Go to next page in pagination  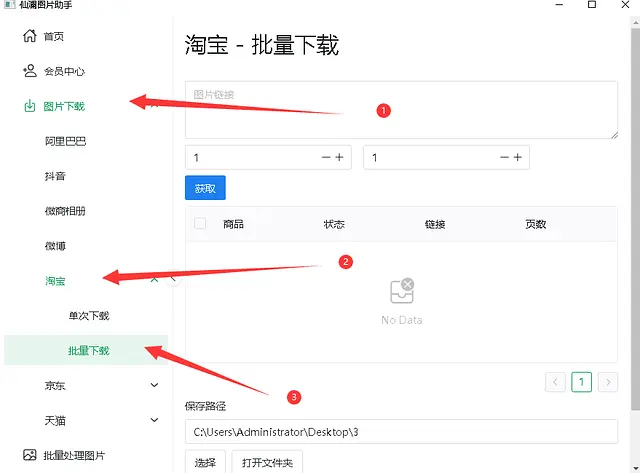(608, 382)
